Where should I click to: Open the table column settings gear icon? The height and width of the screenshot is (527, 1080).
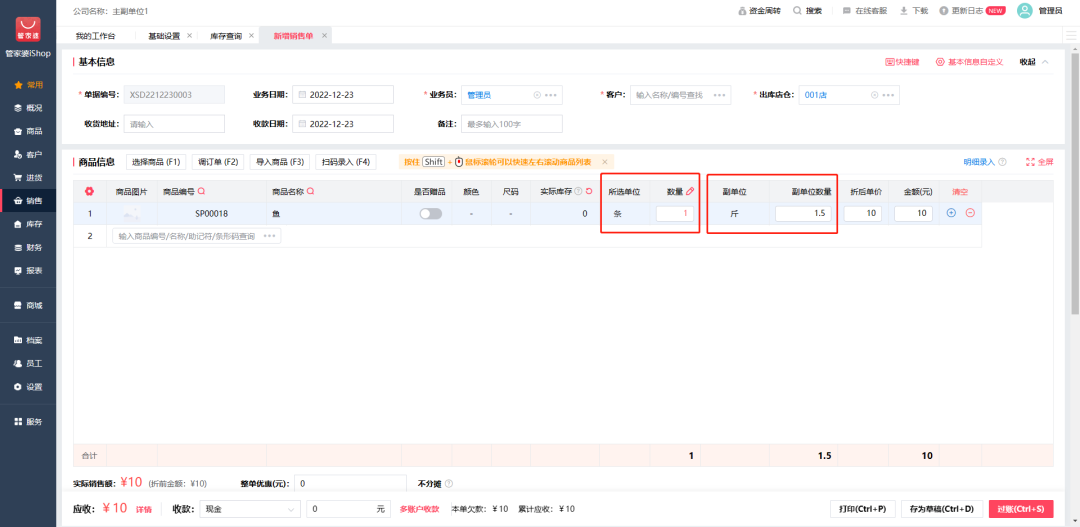pos(89,192)
